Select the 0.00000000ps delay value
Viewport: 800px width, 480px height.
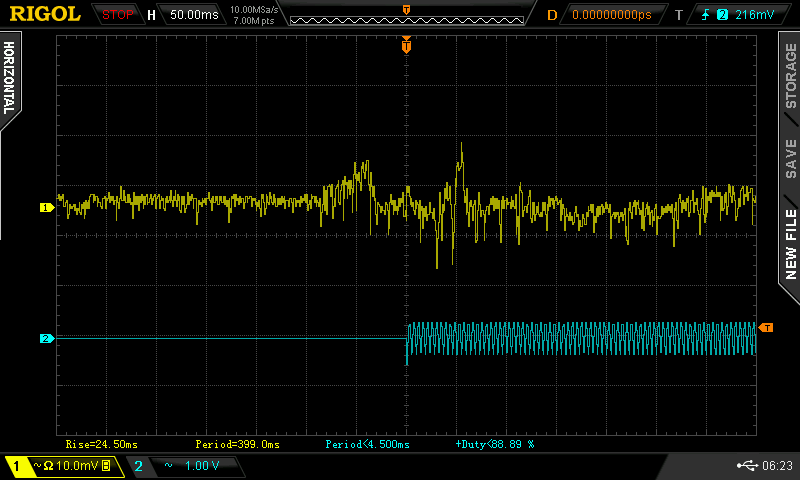coord(612,15)
